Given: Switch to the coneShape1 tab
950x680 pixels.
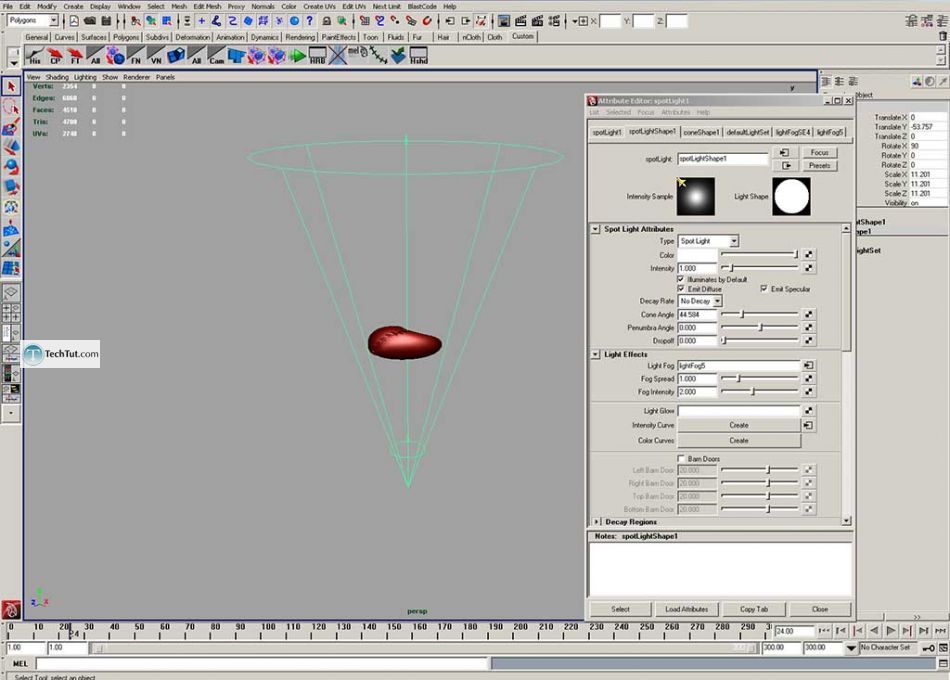Looking at the screenshot, I should (701, 132).
